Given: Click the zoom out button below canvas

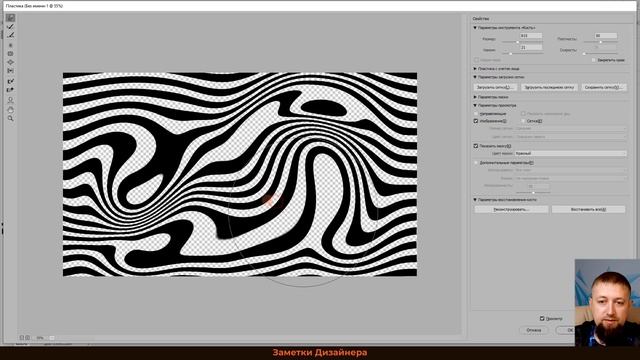Looking at the screenshot, I should coord(22,338).
